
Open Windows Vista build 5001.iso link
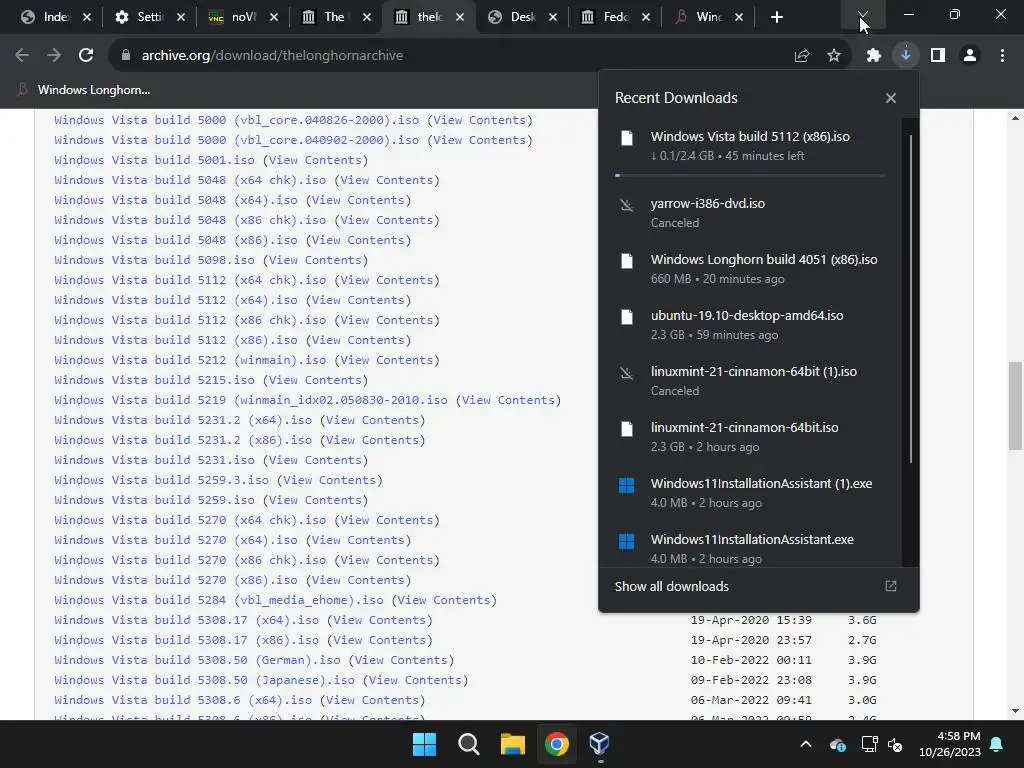click(x=154, y=160)
